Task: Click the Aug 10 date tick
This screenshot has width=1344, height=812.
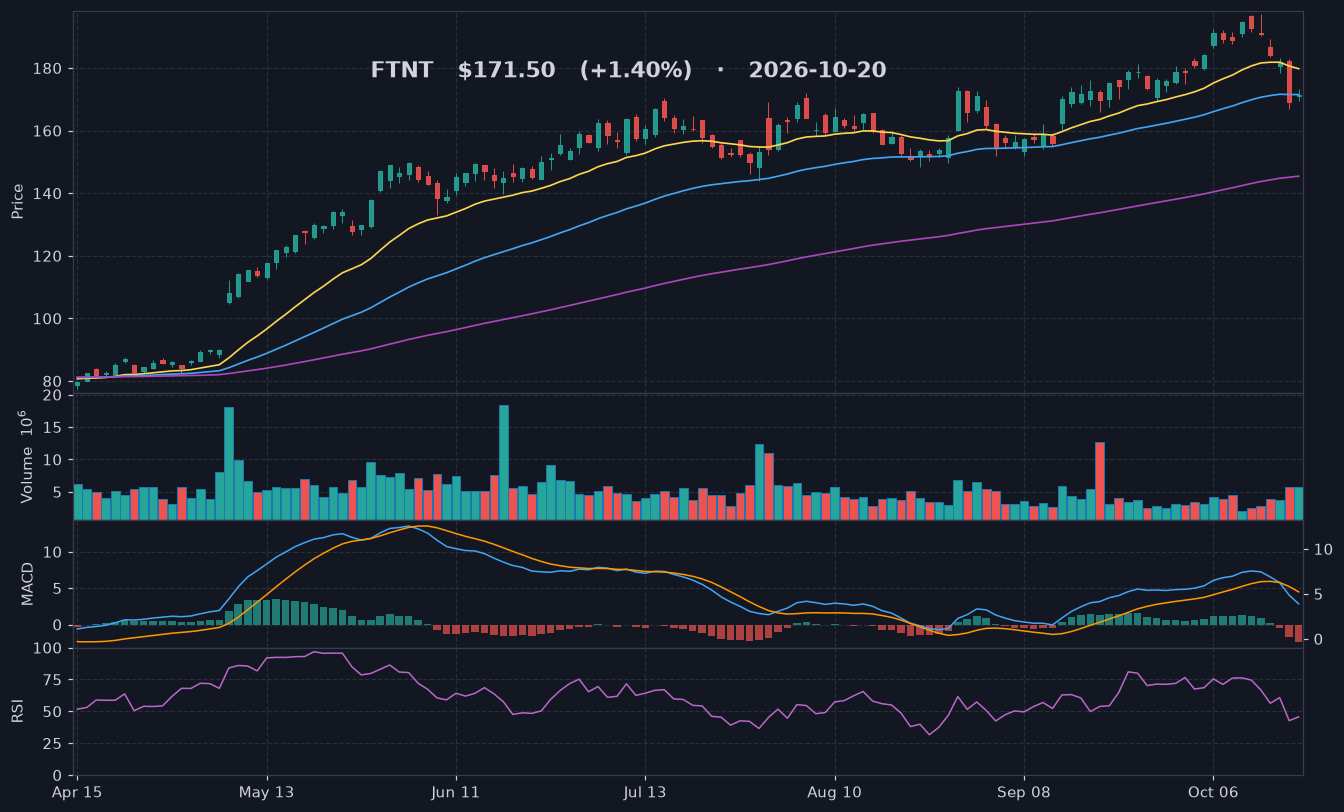Action: click(x=834, y=791)
